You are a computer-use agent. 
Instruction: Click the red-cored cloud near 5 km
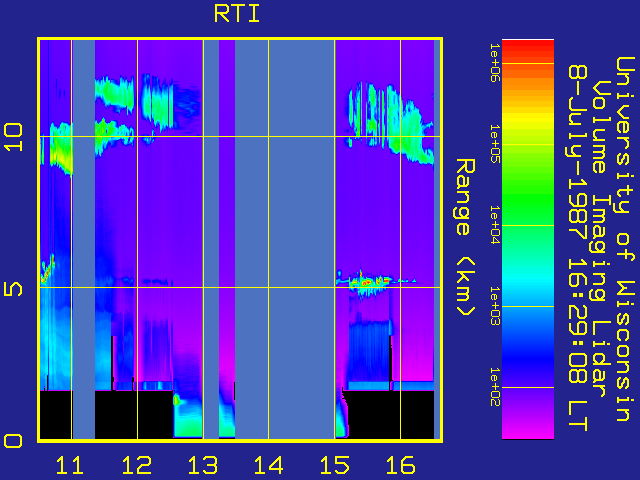click(x=367, y=282)
